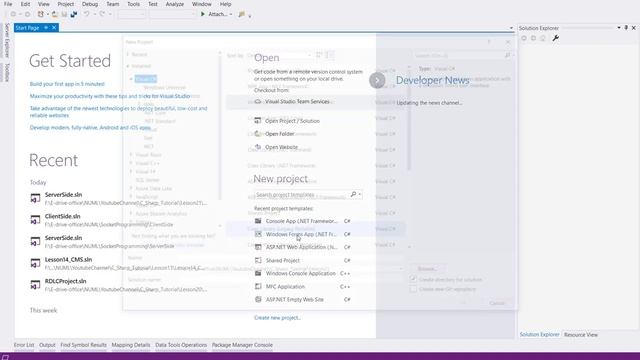Click the New Project toolbar icon
Viewport: 640px width, 360px height.
(x=40, y=14)
